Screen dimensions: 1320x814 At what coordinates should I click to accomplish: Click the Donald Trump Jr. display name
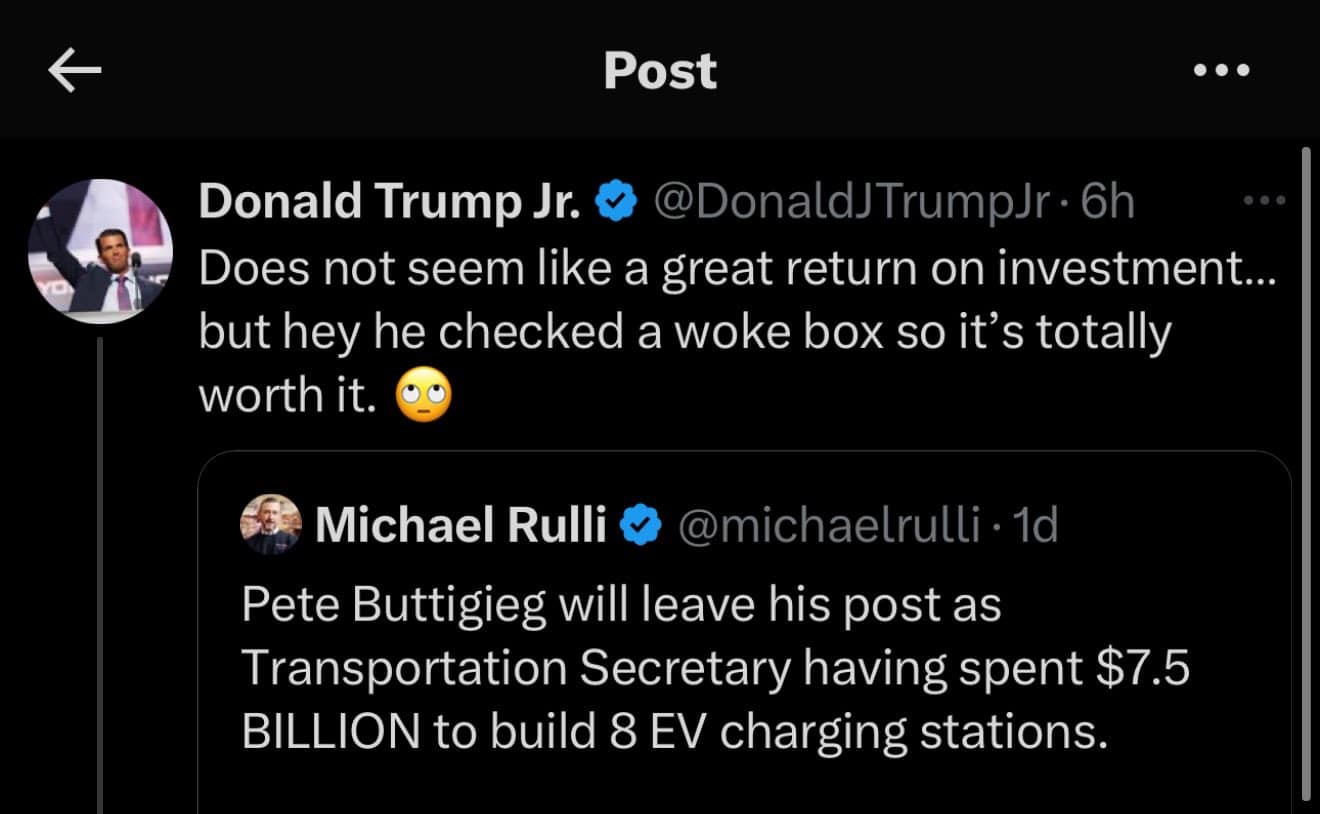tap(390, 202)
